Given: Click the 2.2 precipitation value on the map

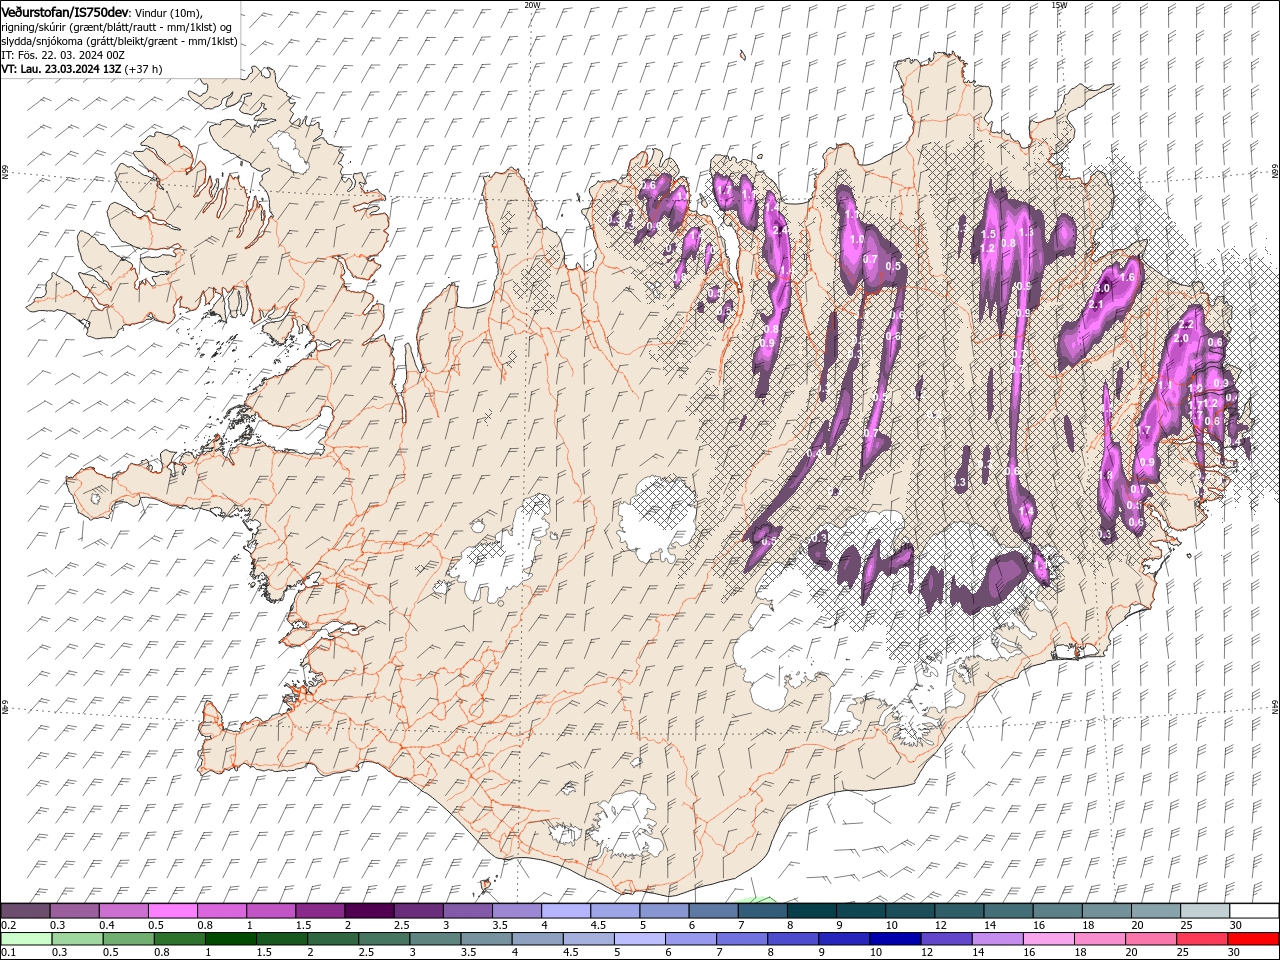Looking at the screenshot, I should 1187,325.
